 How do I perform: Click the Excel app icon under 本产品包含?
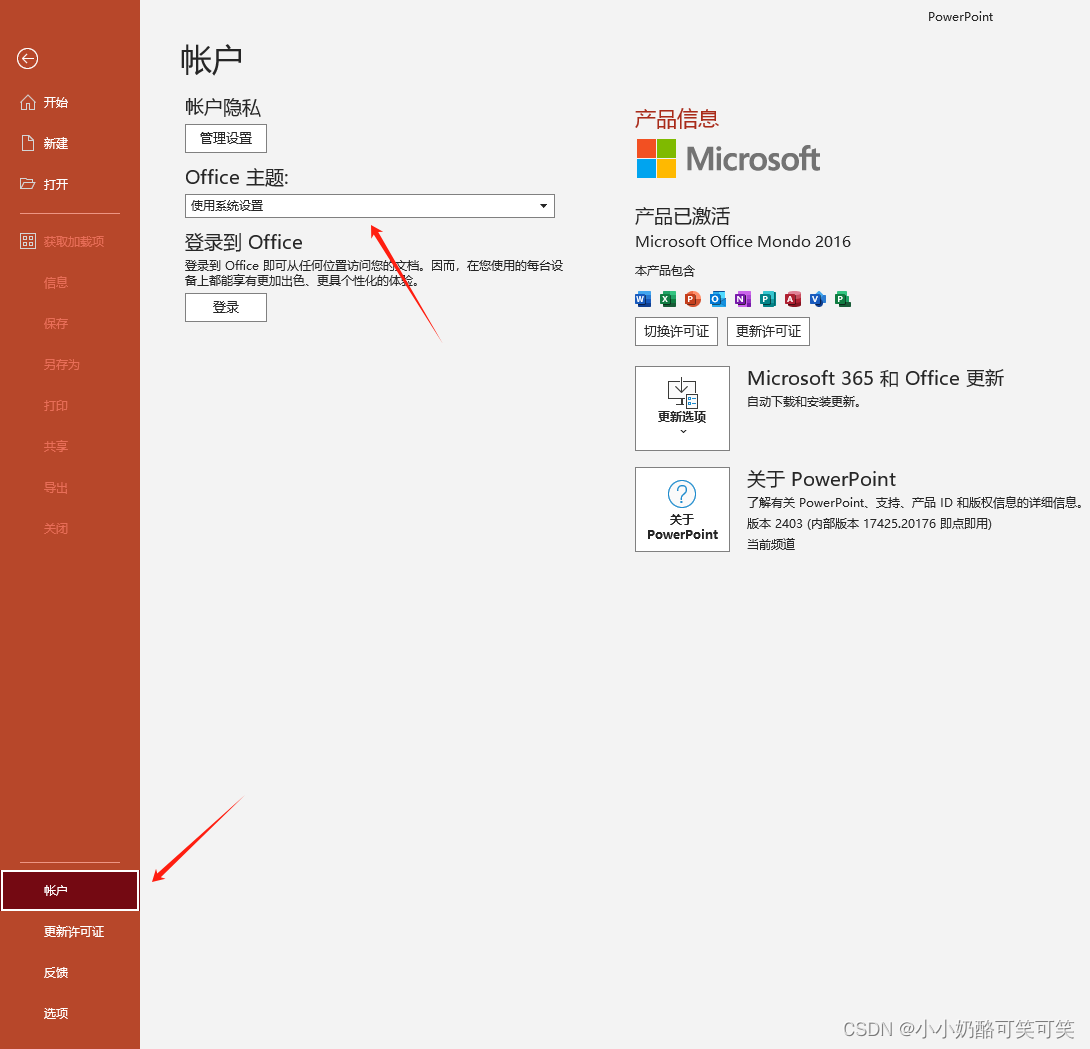[x=668, y=299]
